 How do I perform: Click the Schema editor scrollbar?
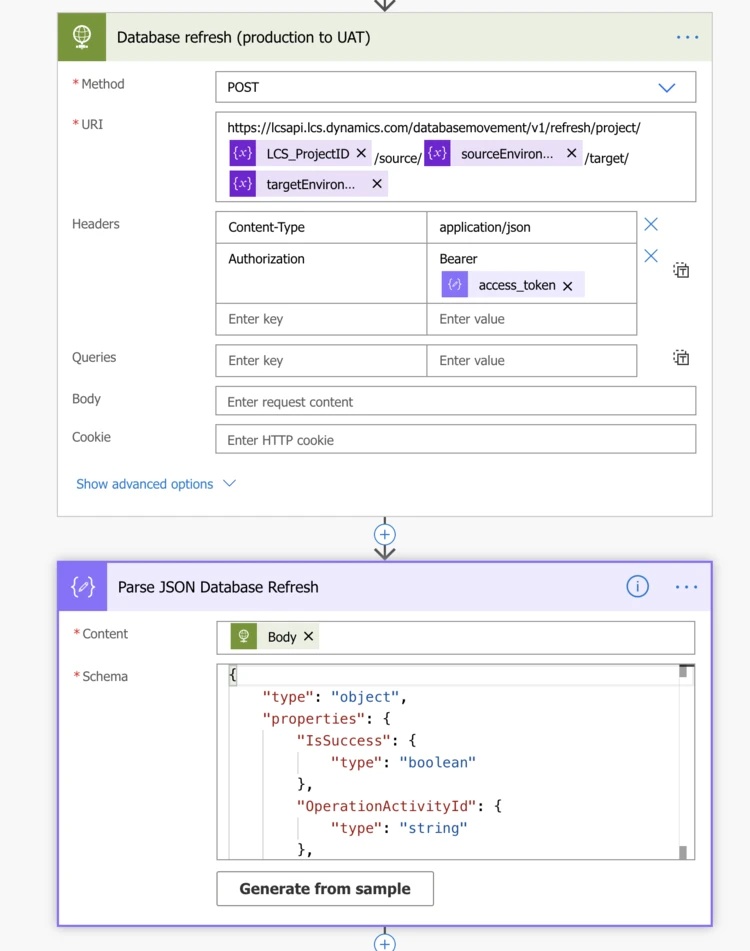click(684, 760)
